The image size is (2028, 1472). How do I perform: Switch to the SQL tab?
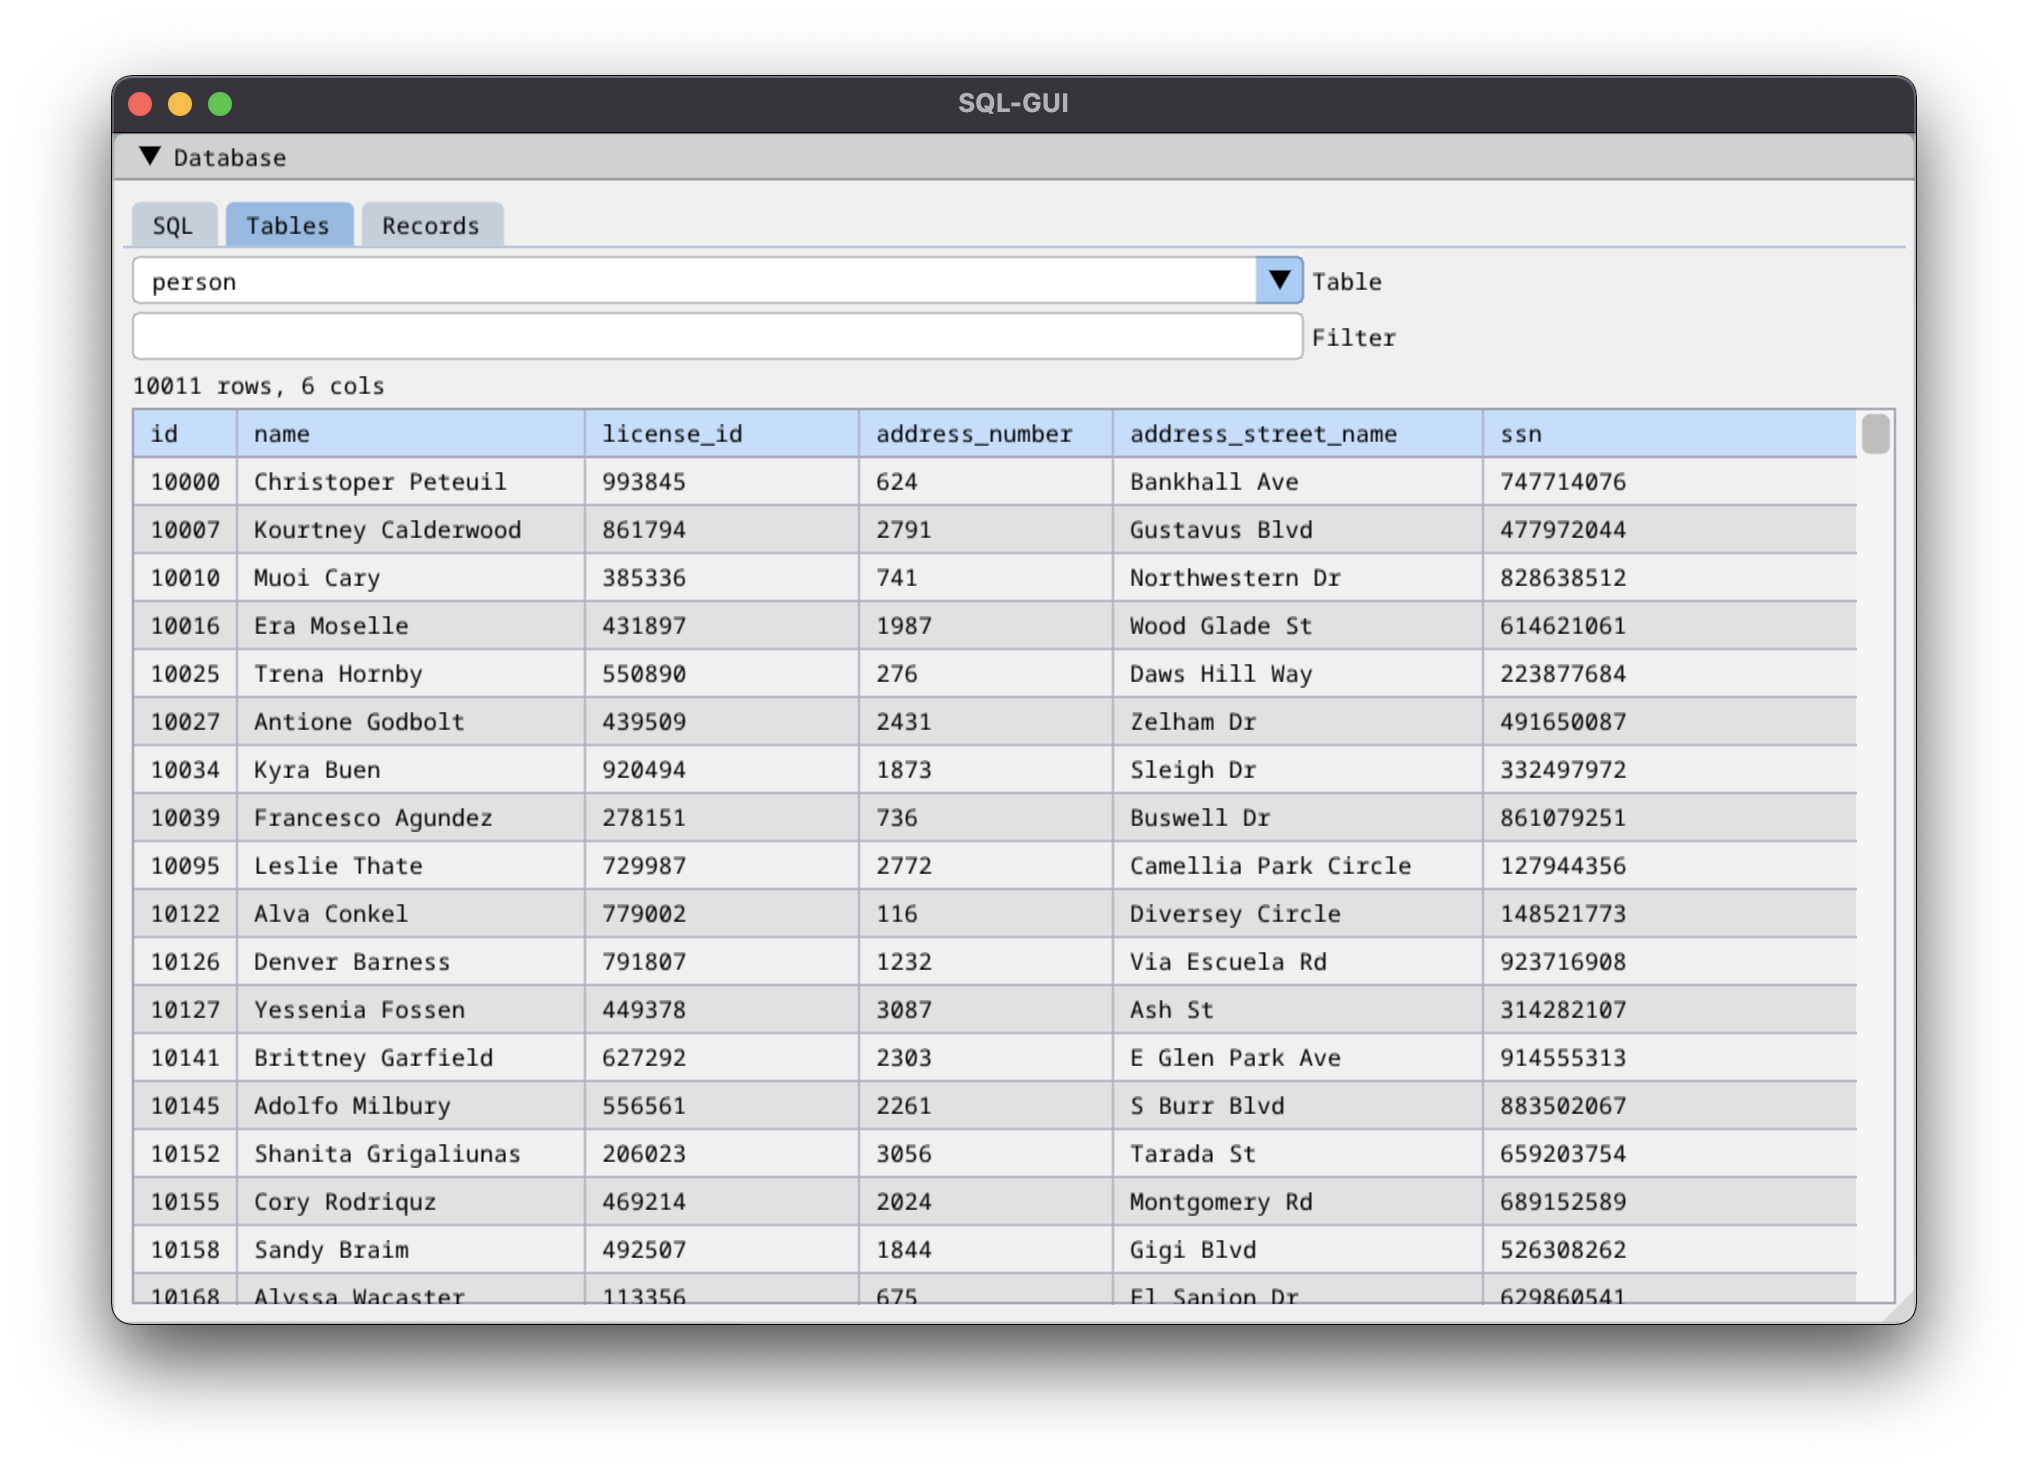(x=173, y=225)
